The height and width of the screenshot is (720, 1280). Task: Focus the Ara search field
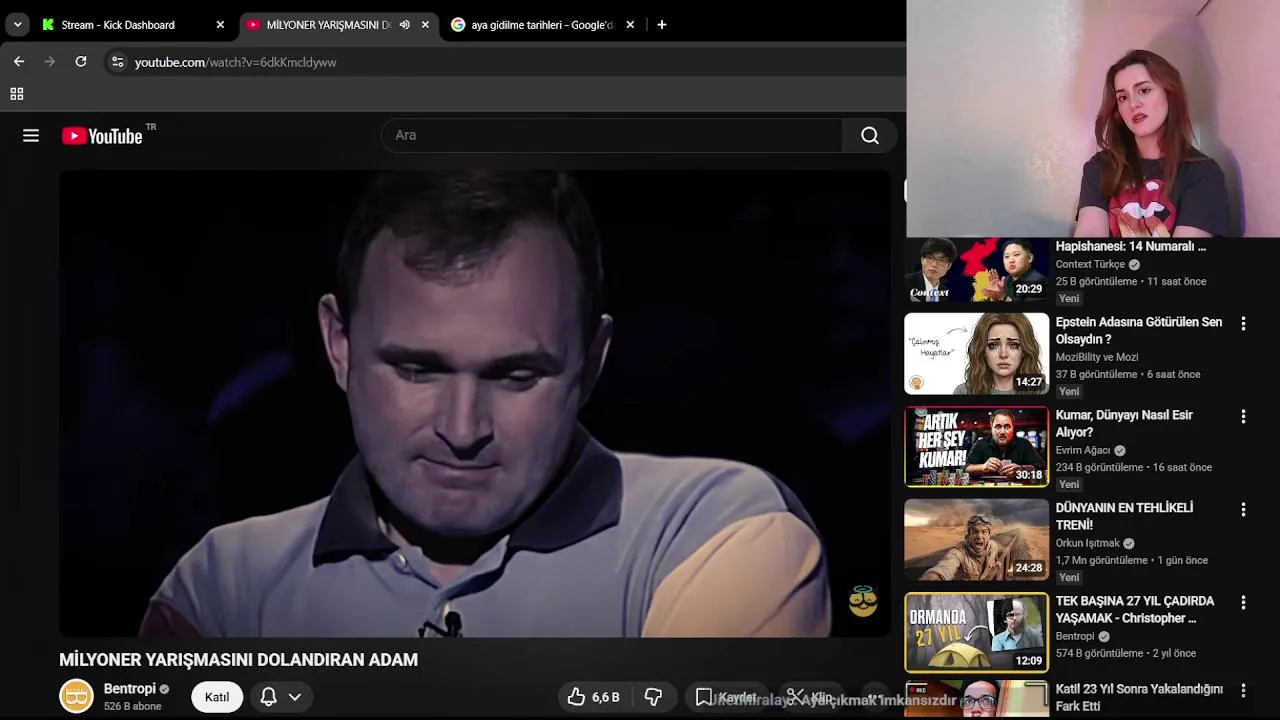click(612, 136)
